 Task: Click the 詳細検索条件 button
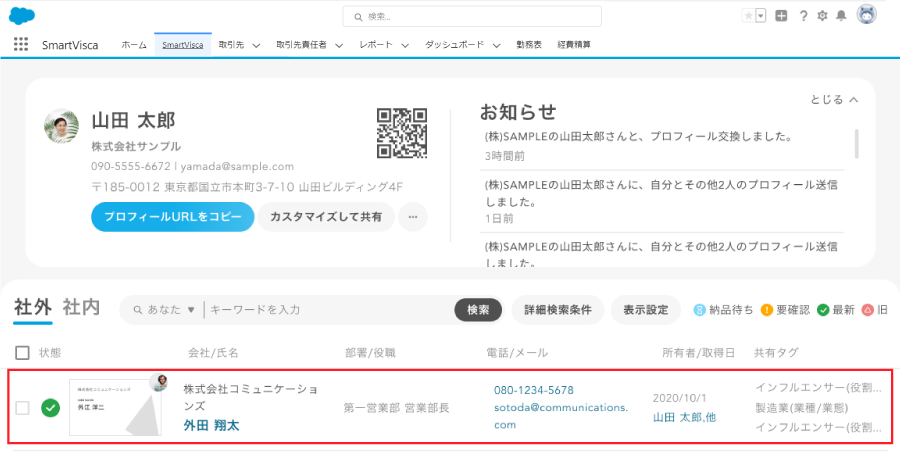pos(558,310)
